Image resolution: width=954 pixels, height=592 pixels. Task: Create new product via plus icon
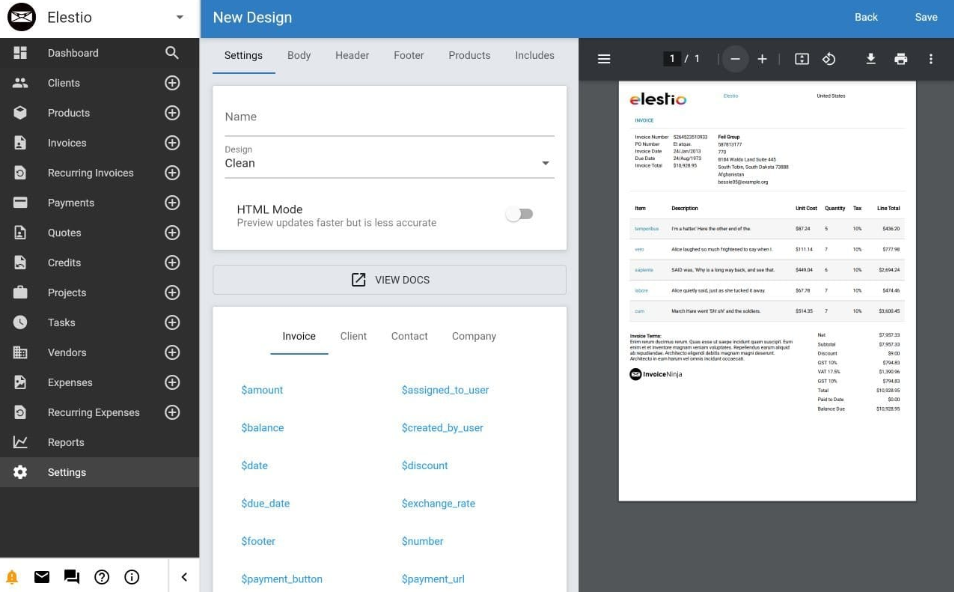point(172,113)
